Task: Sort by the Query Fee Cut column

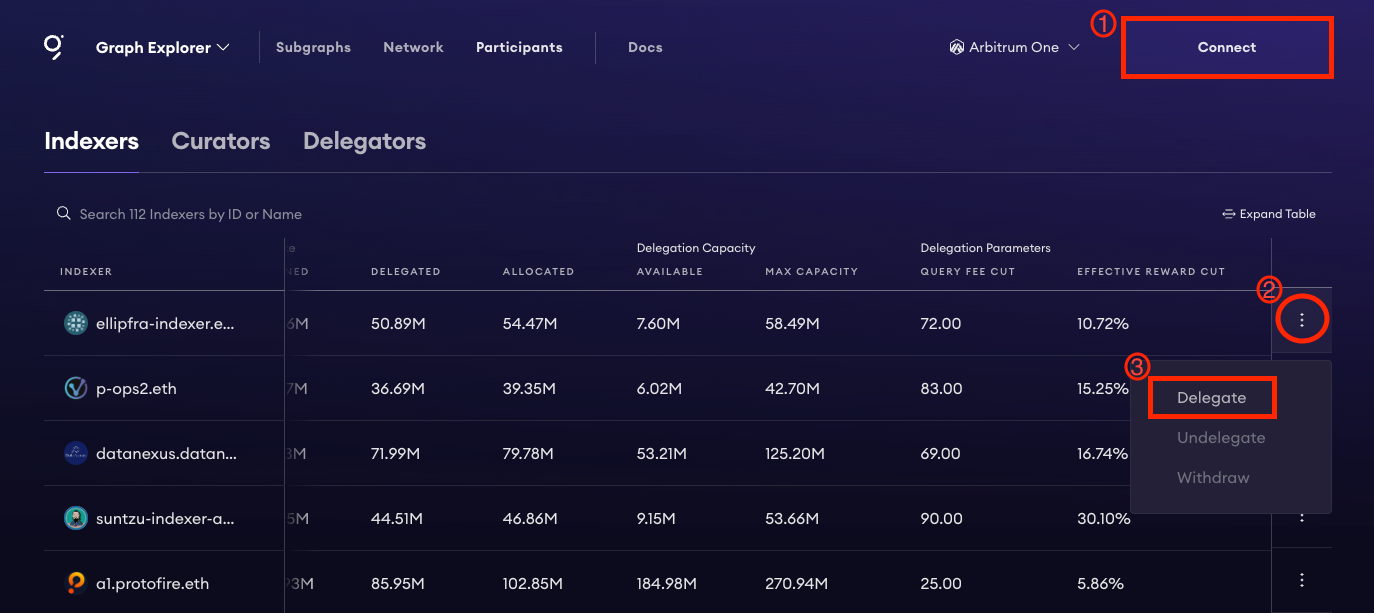Action: click(x=969, y=272)
